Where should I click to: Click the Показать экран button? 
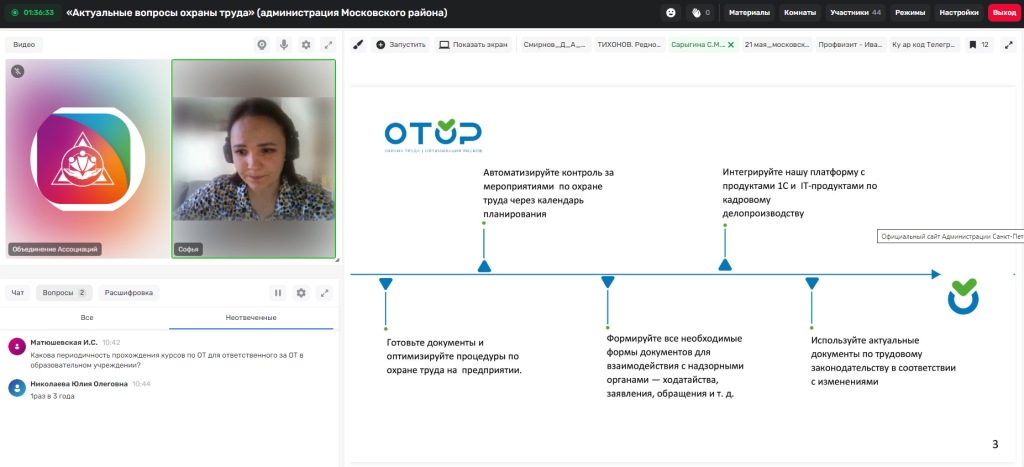tap(473, 45)
